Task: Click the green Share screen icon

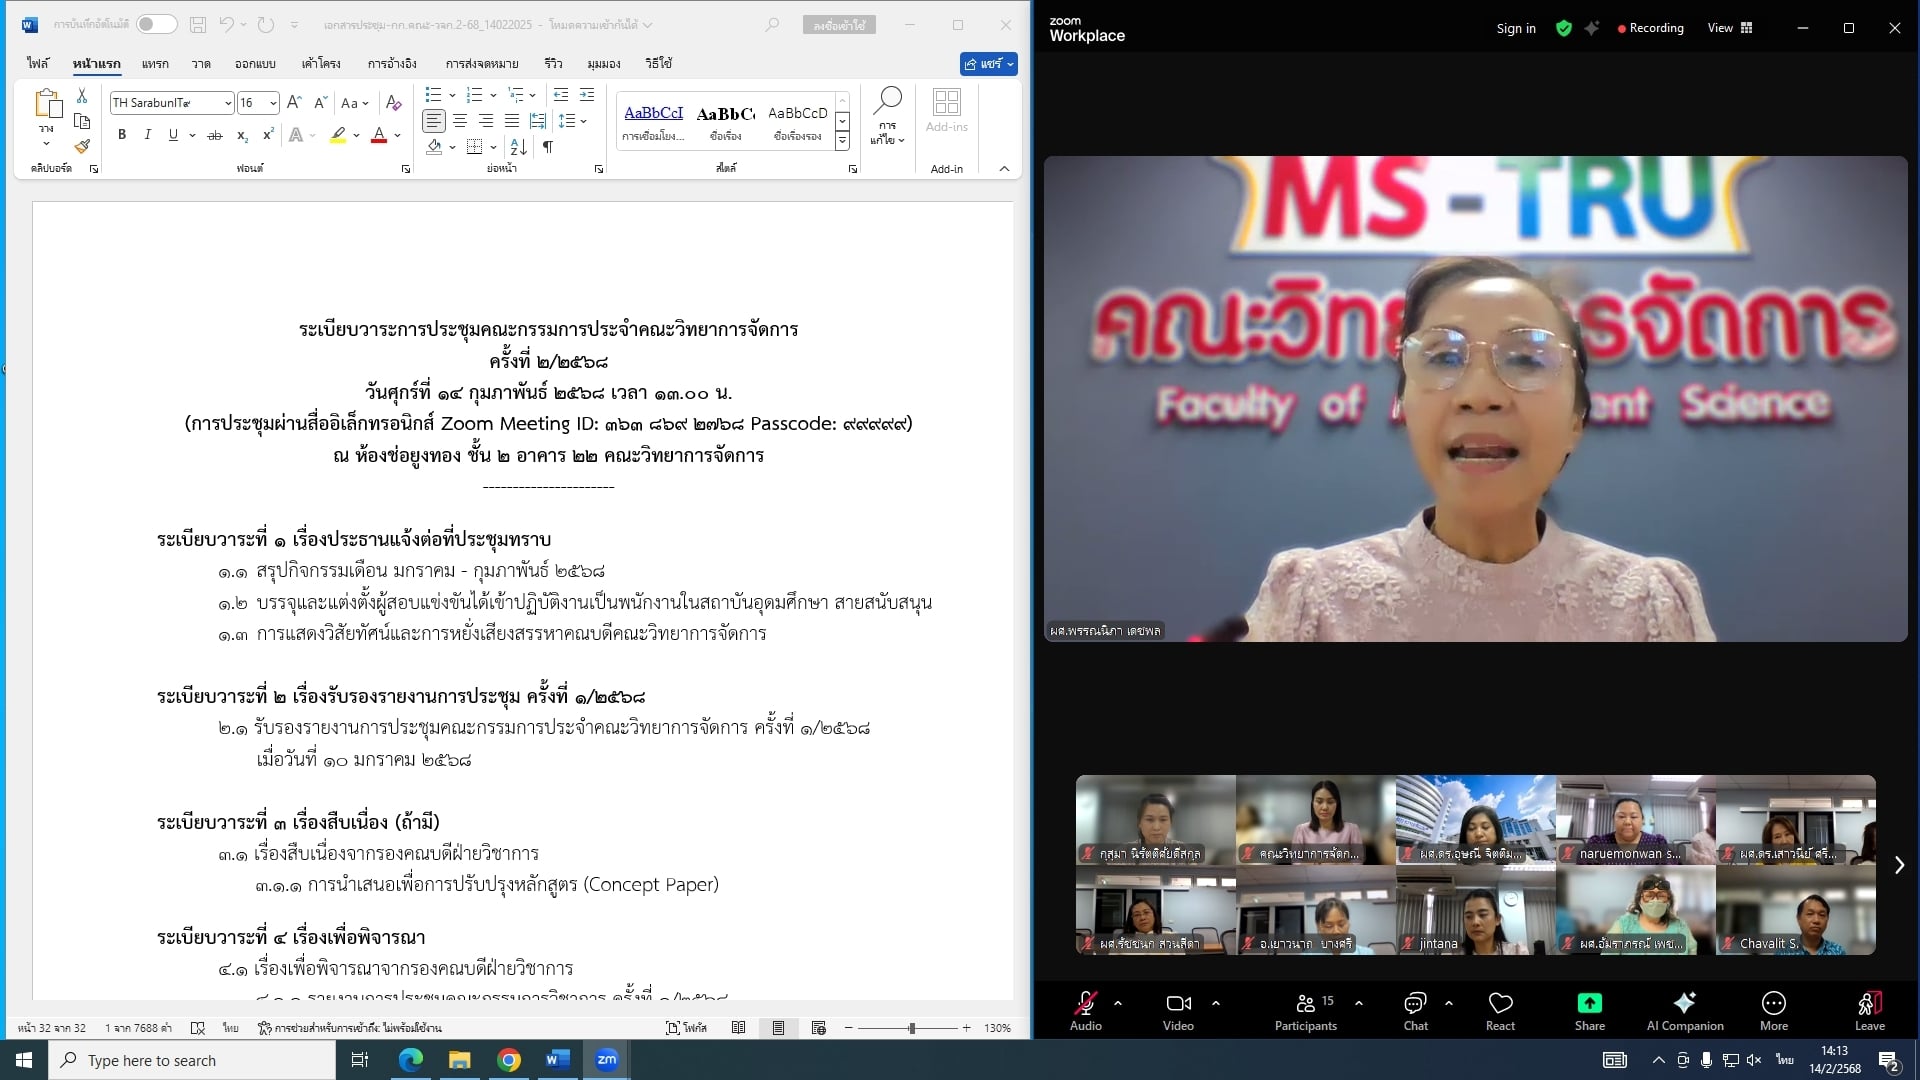Action: tap(1589, 1004)
